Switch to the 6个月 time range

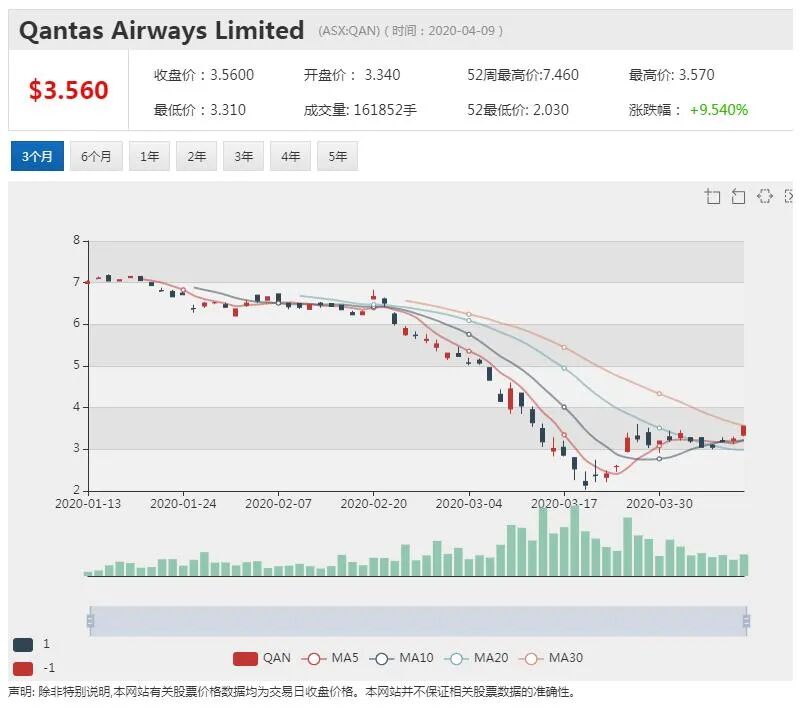[x=96, y=156]
